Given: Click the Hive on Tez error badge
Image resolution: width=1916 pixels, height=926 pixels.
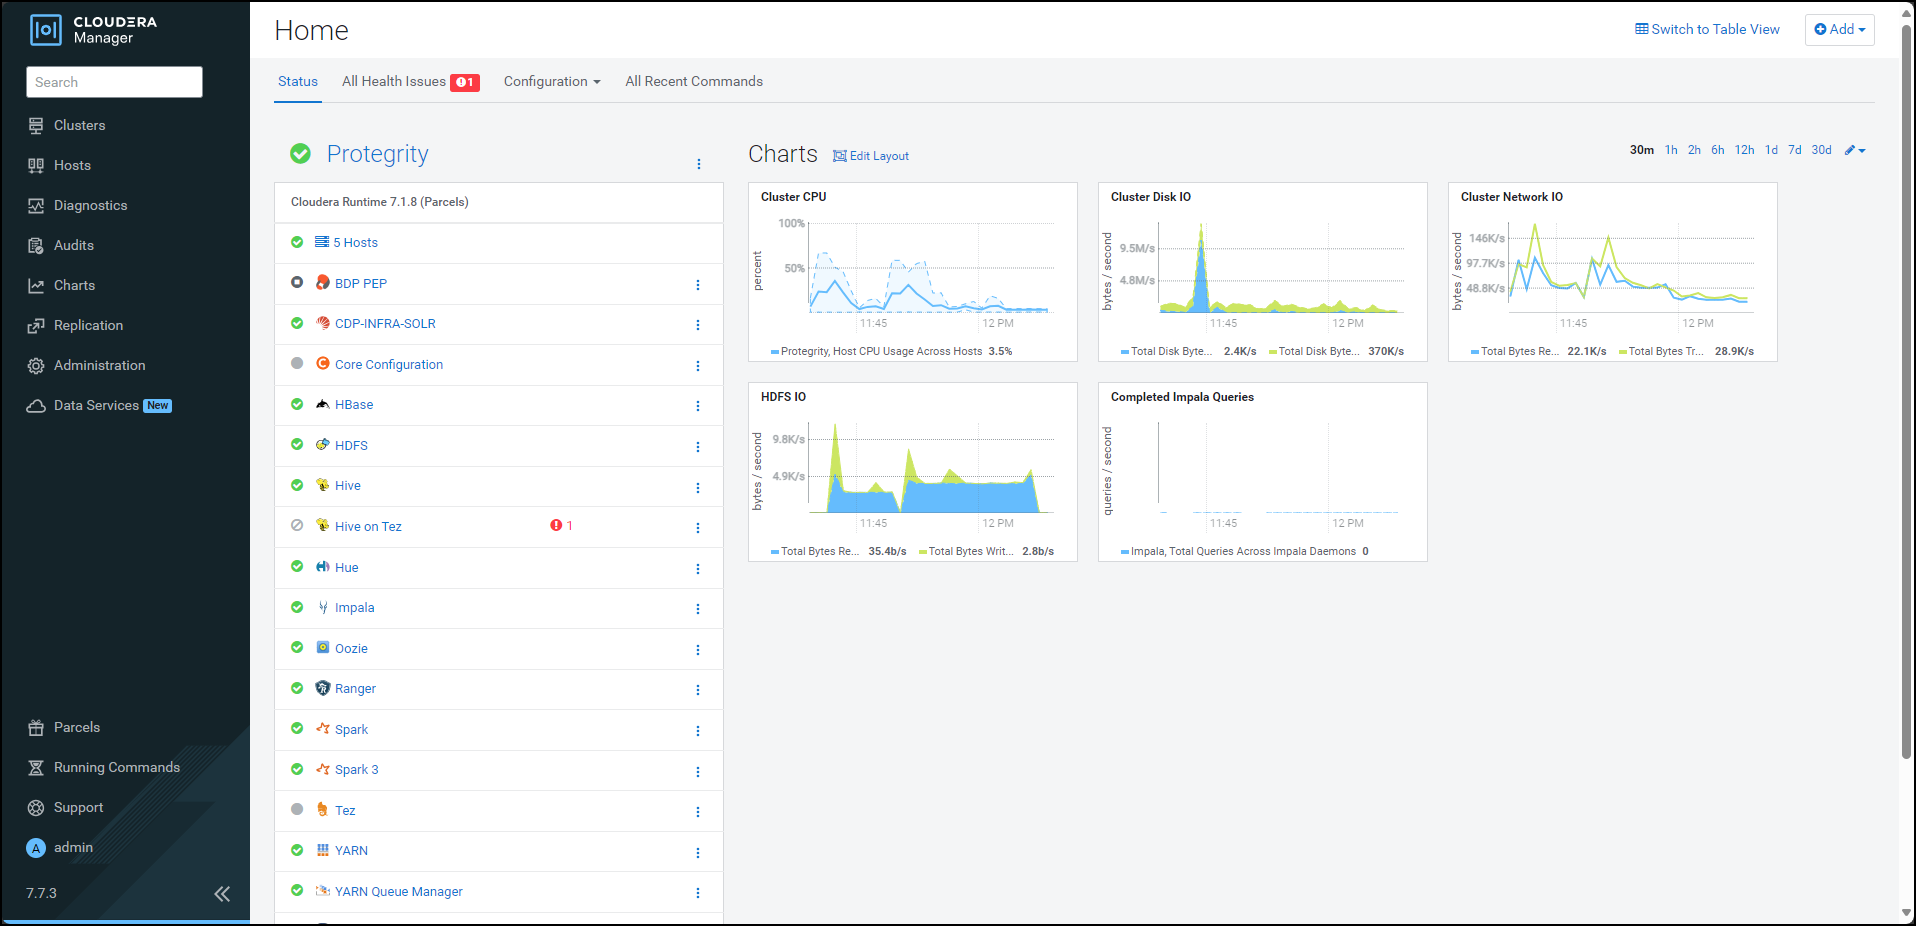Looking at the screenshot, I should [x=561, y=526].
